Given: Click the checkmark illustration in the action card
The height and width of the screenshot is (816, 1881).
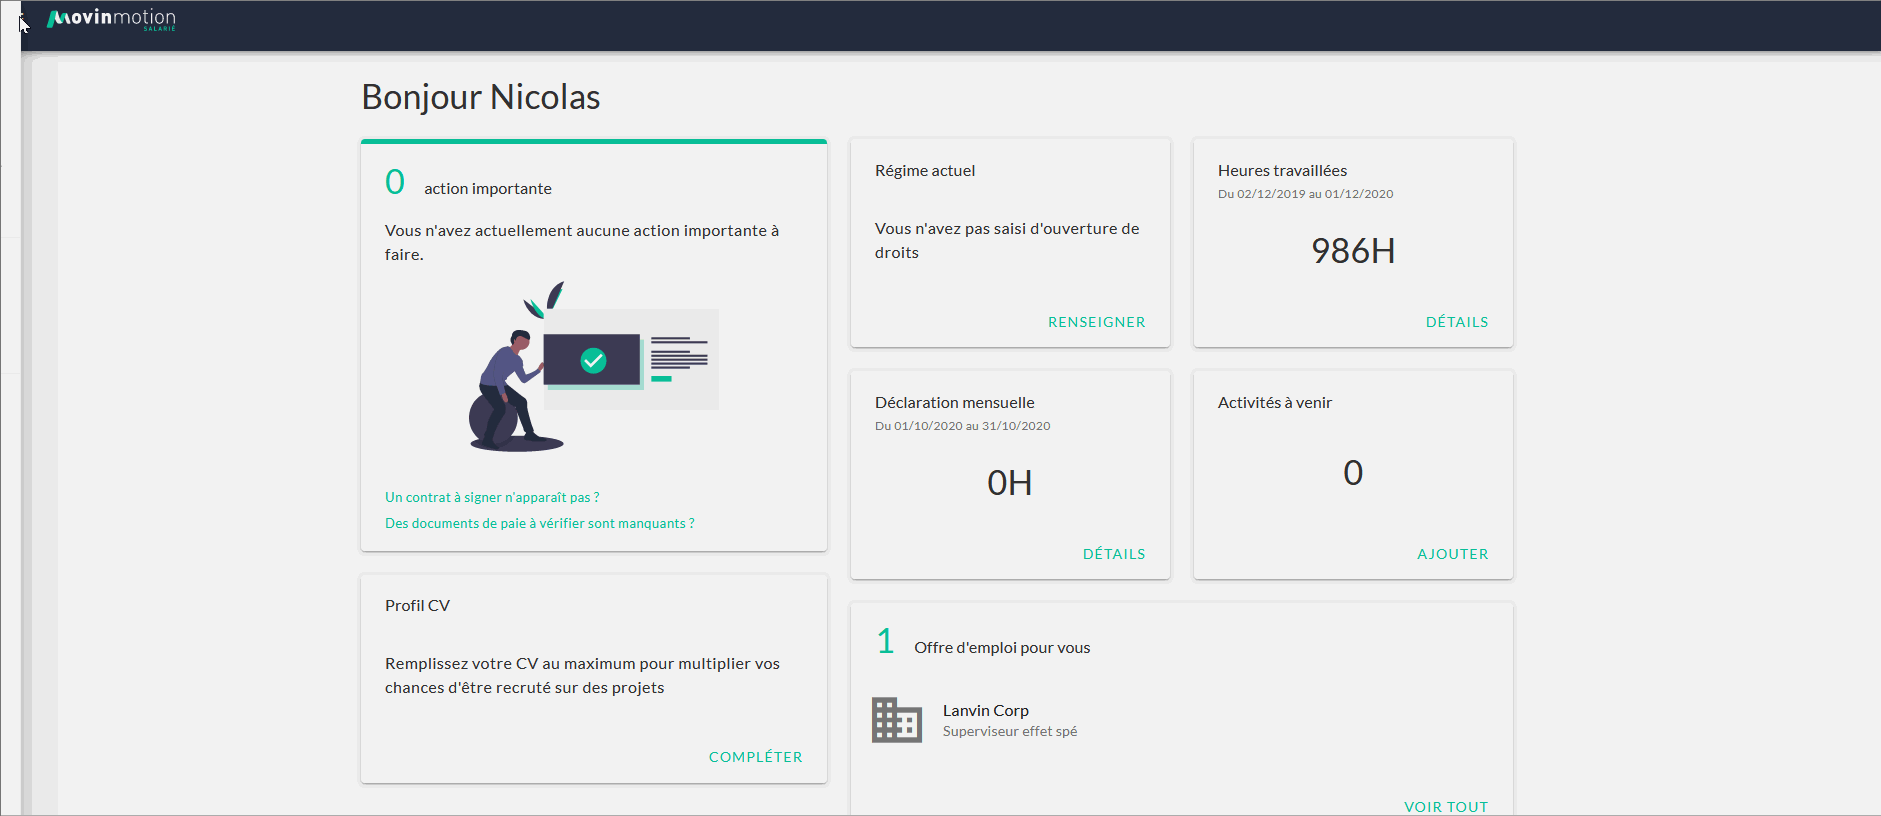Looking at the screenshot, I should click(x=593, y=360).
